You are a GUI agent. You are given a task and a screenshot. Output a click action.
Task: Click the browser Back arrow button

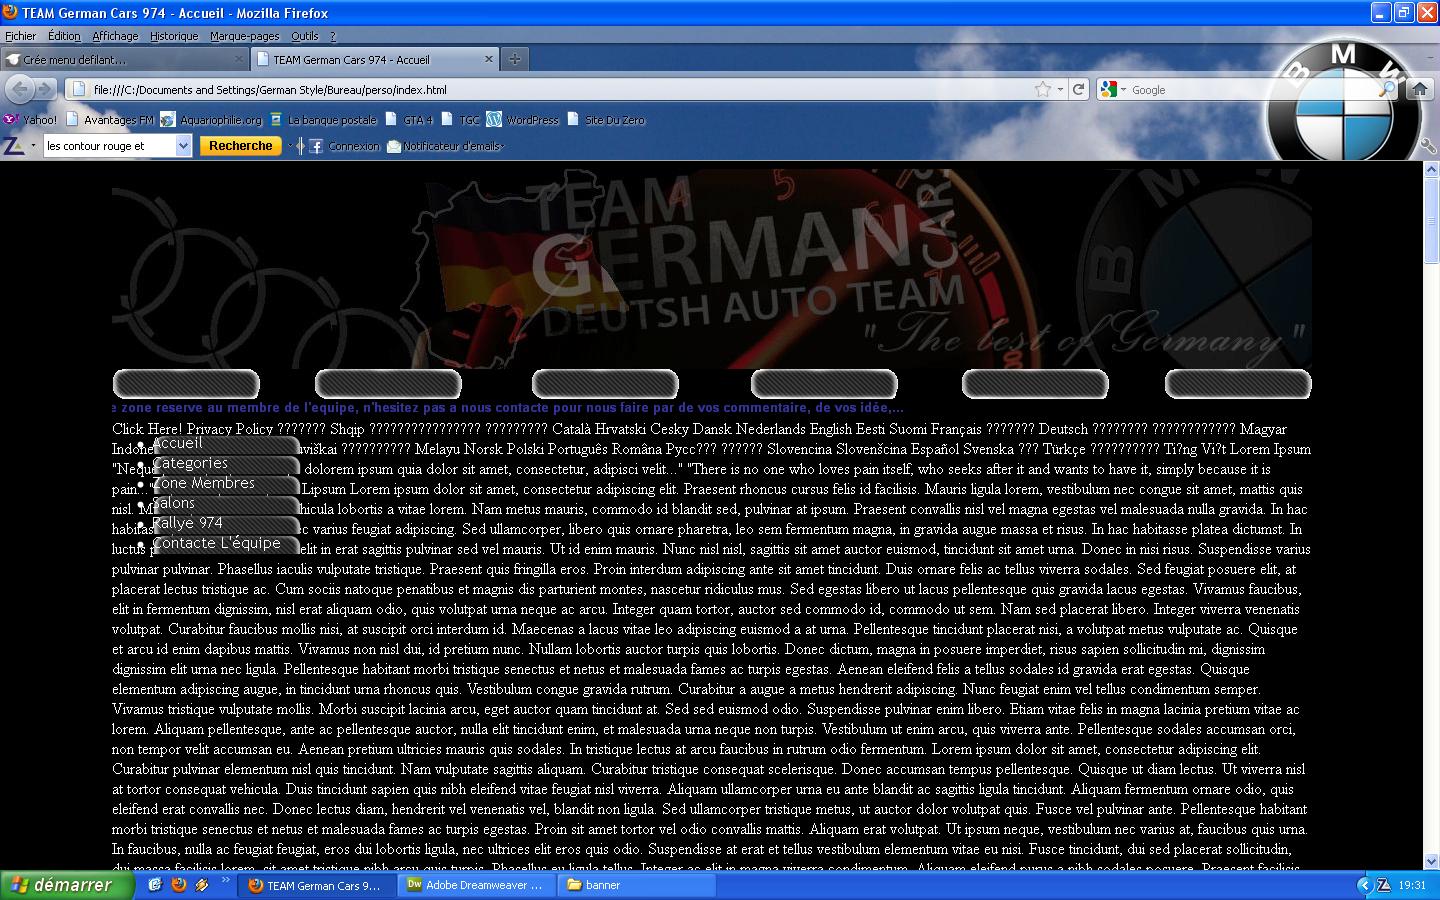(x=20, y=89)
